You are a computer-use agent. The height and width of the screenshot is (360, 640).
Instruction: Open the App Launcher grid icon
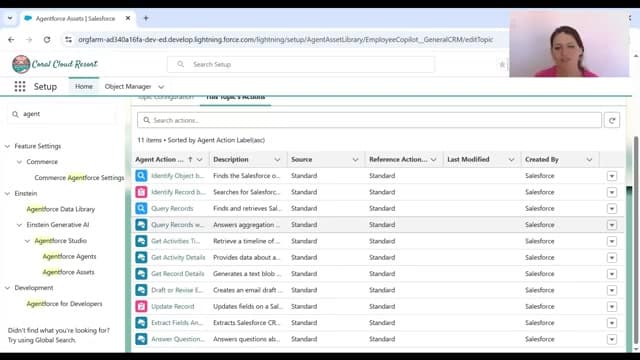[20, 87]
